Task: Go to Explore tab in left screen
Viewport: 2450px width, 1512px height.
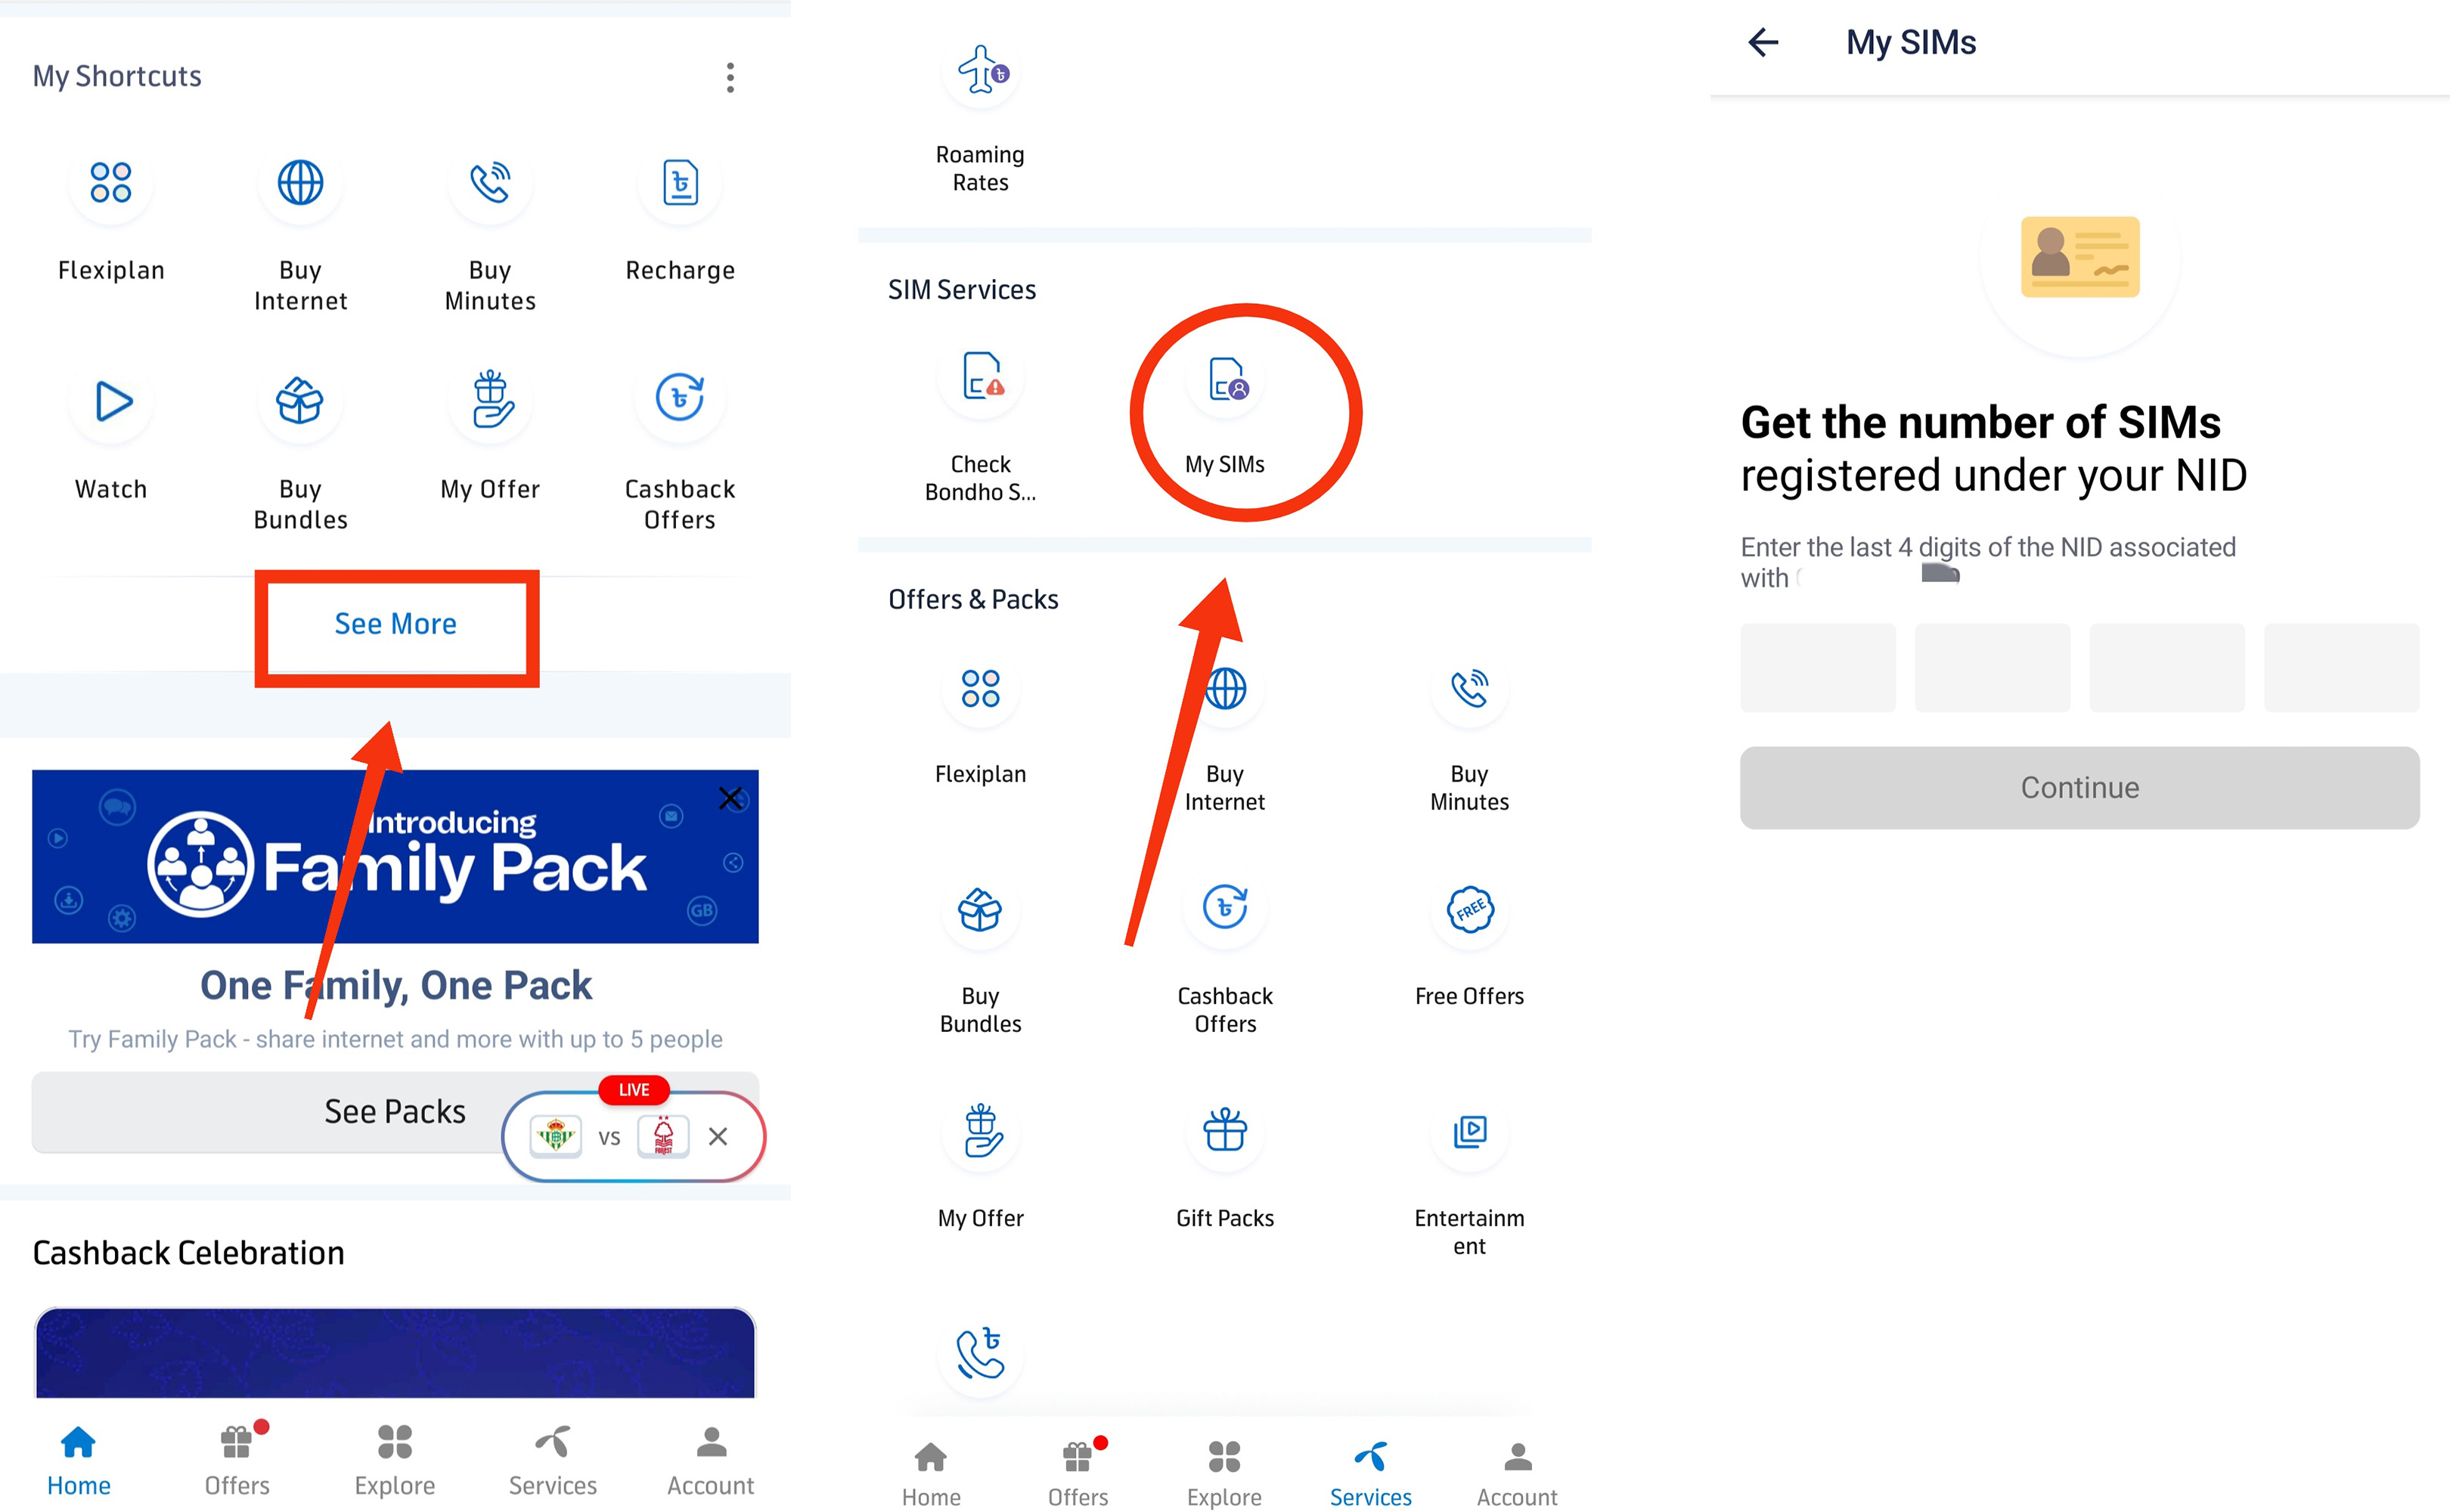Action: pyautogui.click(x=395, y=1459)
